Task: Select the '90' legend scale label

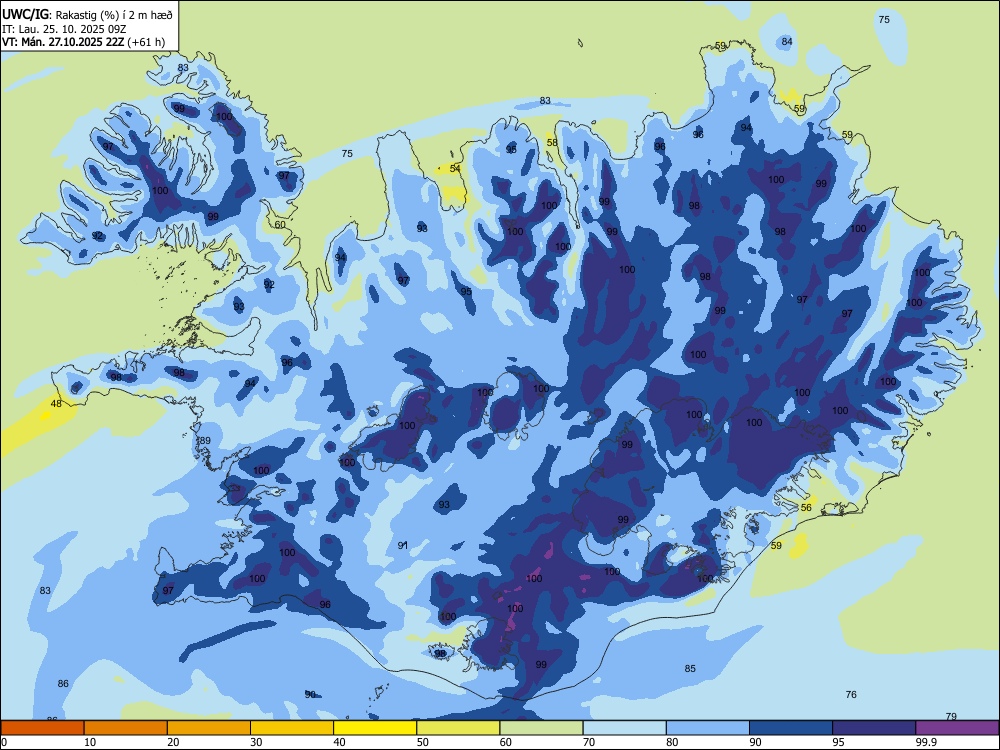Action: pyautogui.click(x=755, y=742)
